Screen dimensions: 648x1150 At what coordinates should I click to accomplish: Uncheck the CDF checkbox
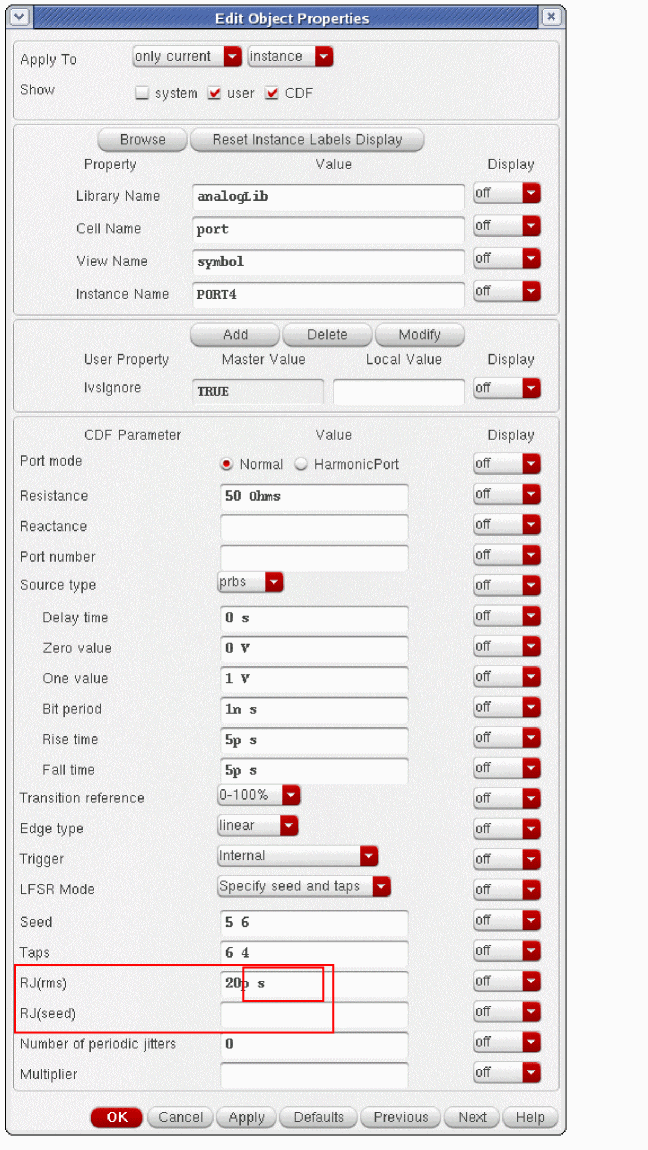(x=271, y=93)
